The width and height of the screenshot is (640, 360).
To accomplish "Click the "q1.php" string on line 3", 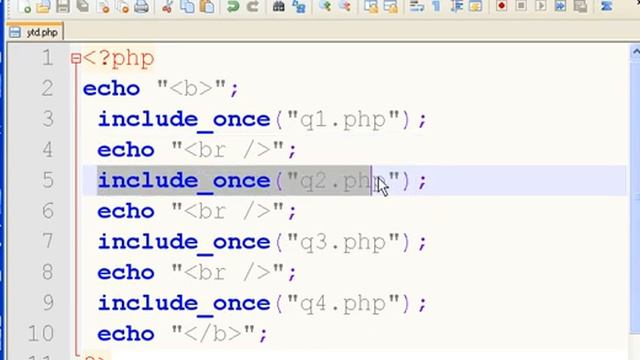I will point(343,120).
